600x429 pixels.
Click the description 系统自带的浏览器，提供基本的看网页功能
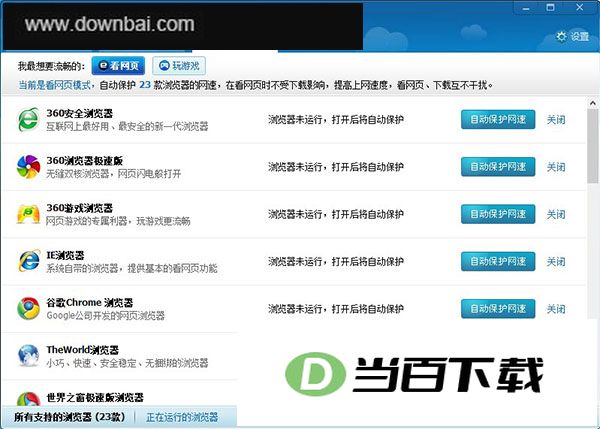pyautogui.click(x=132, y=268)
